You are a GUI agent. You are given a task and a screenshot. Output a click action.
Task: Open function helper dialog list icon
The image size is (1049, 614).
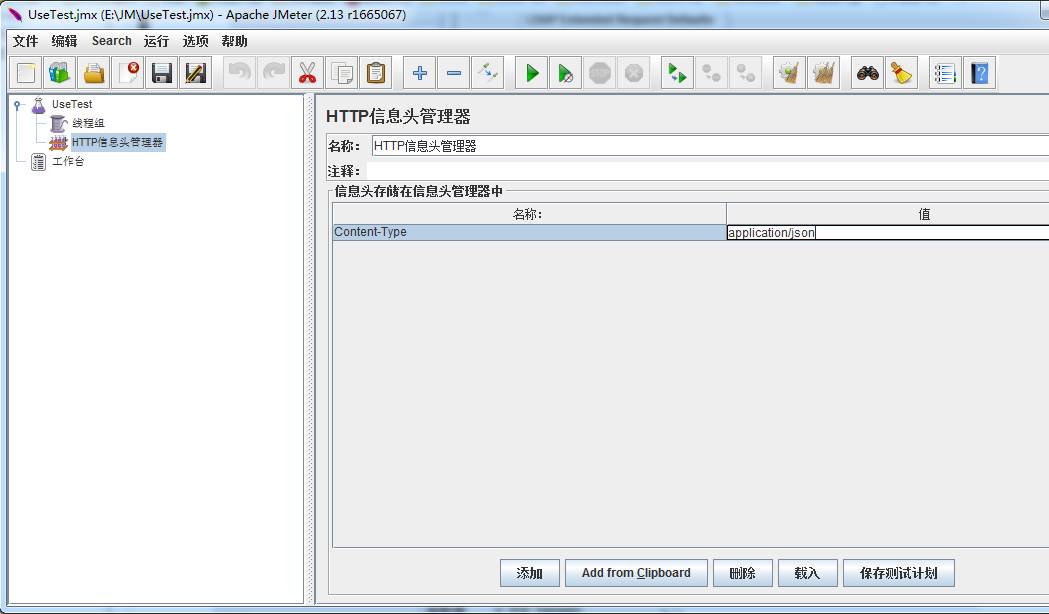[945, 73]
